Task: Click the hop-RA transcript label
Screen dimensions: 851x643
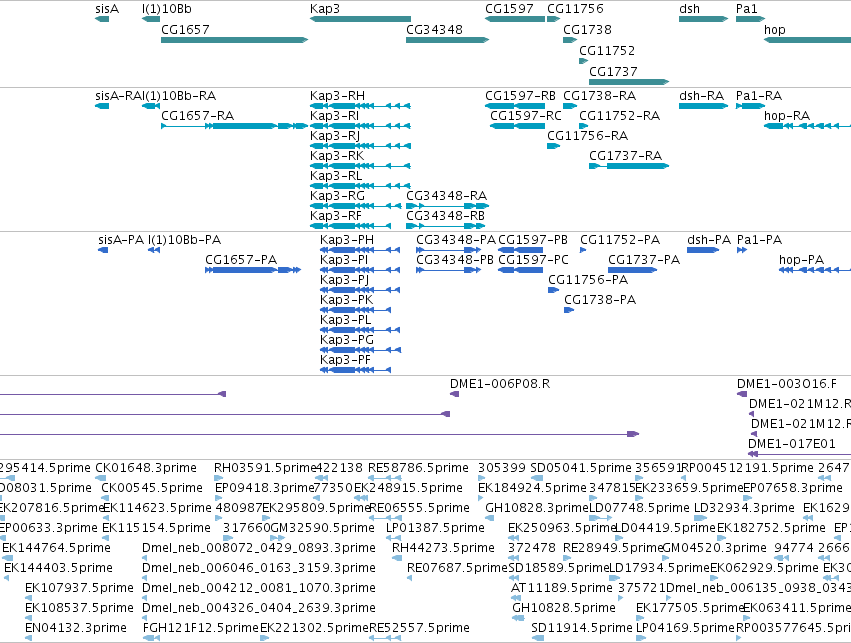Action: [787, 116]
